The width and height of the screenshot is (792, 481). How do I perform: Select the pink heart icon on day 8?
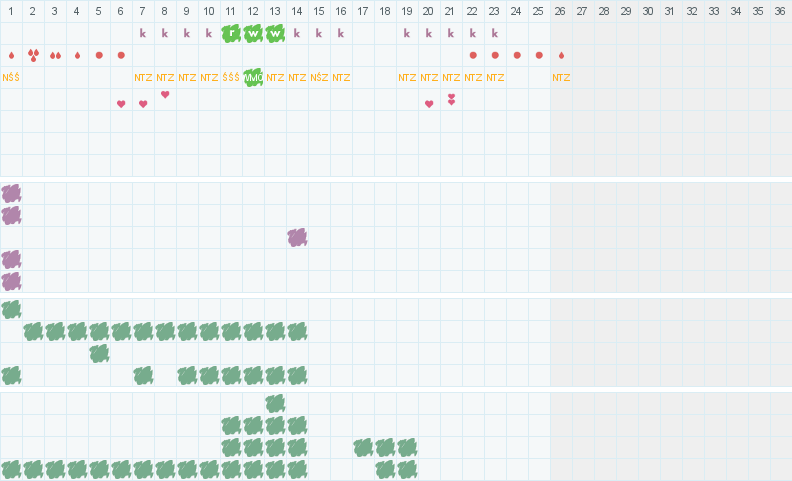coord(165,95)
